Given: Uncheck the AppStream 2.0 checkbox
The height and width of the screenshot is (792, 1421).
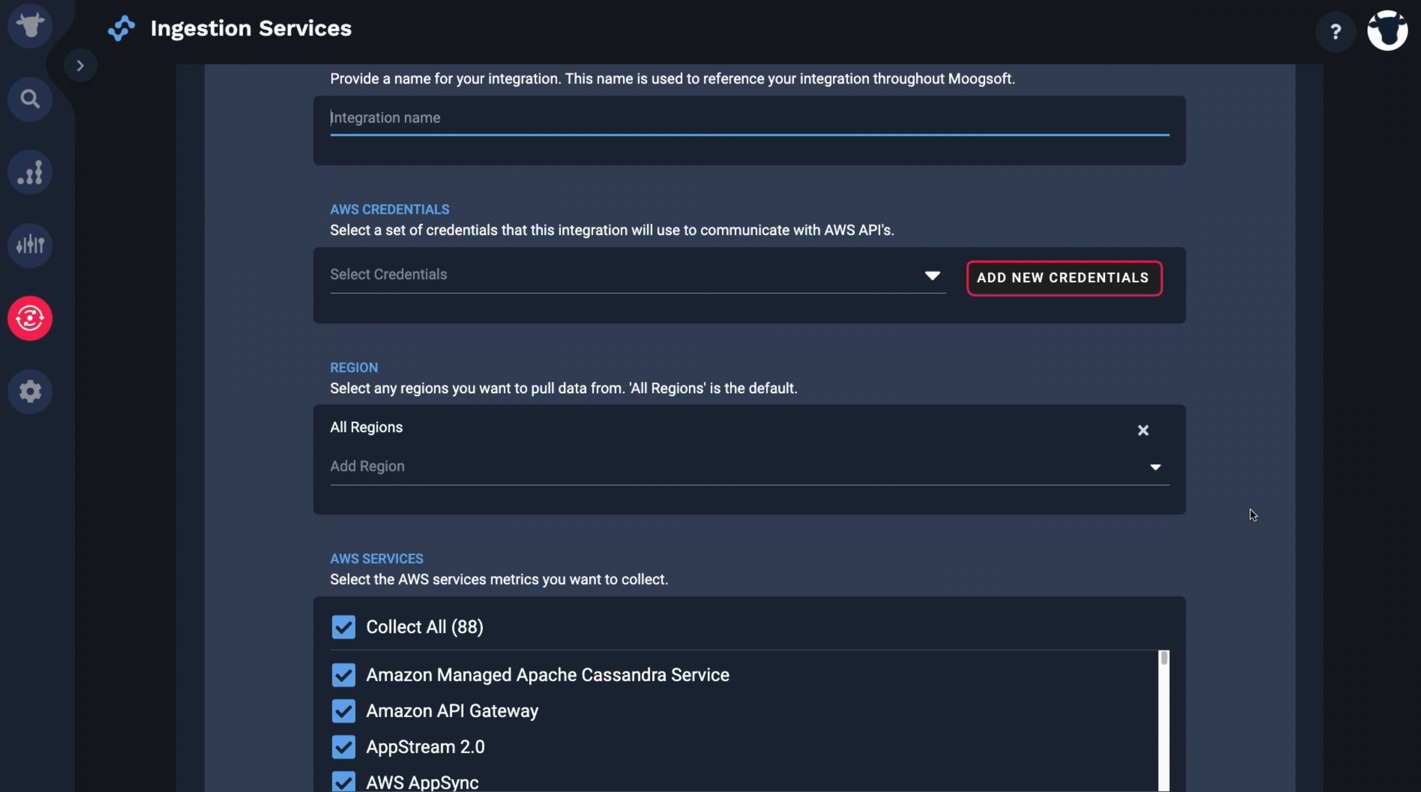Looking at the screenshot, I should [x=343, y=747].
